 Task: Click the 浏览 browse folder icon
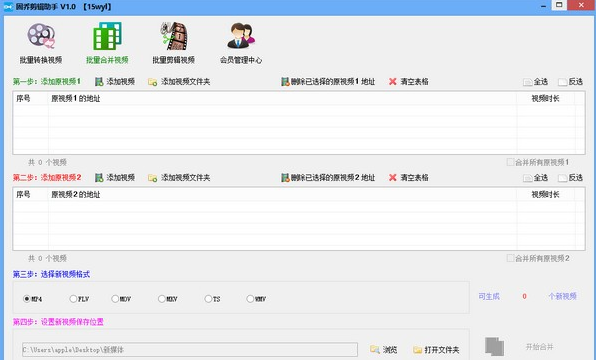click(x=375, y=349)
